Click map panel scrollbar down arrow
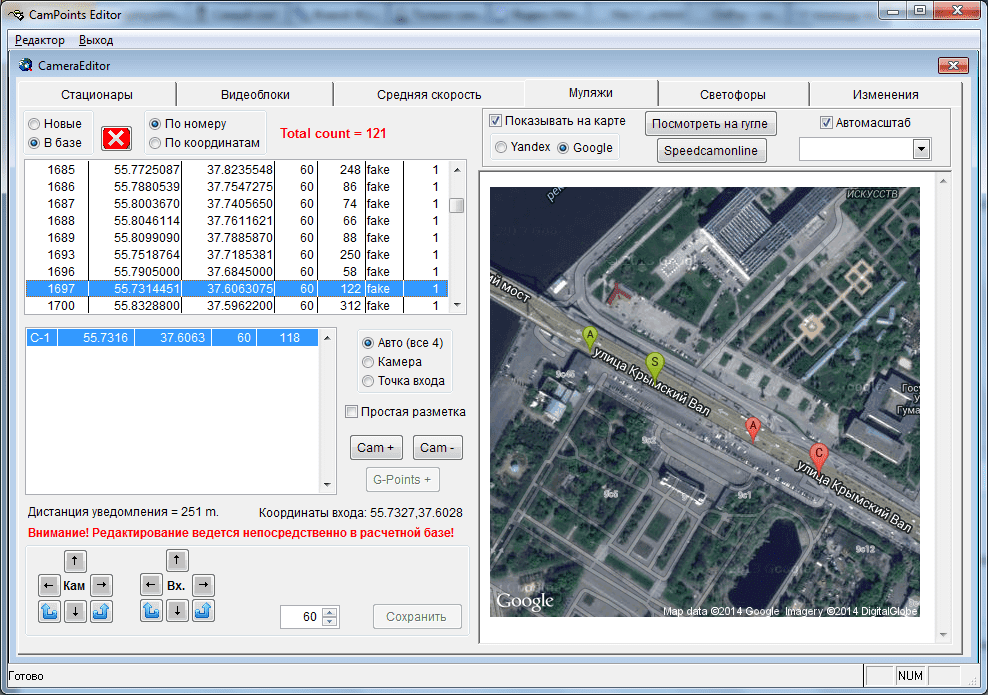Image resolution: width=988 pixels, height=695 pixels. (943, 635)
